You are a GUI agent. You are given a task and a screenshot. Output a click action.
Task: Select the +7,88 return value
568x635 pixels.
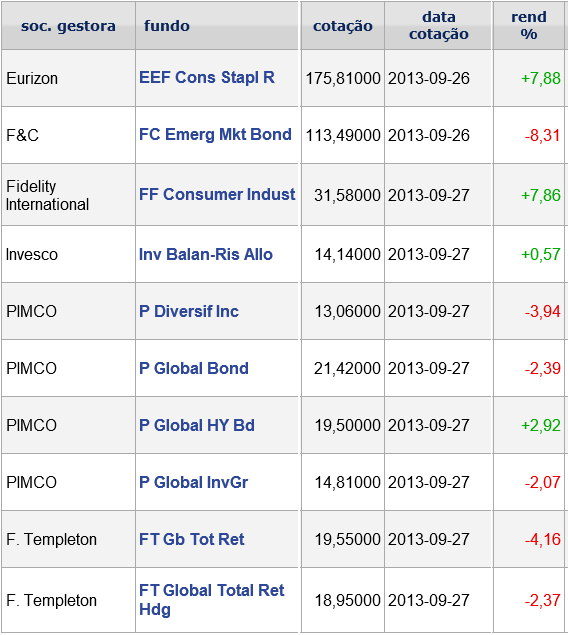pos(540,78)
